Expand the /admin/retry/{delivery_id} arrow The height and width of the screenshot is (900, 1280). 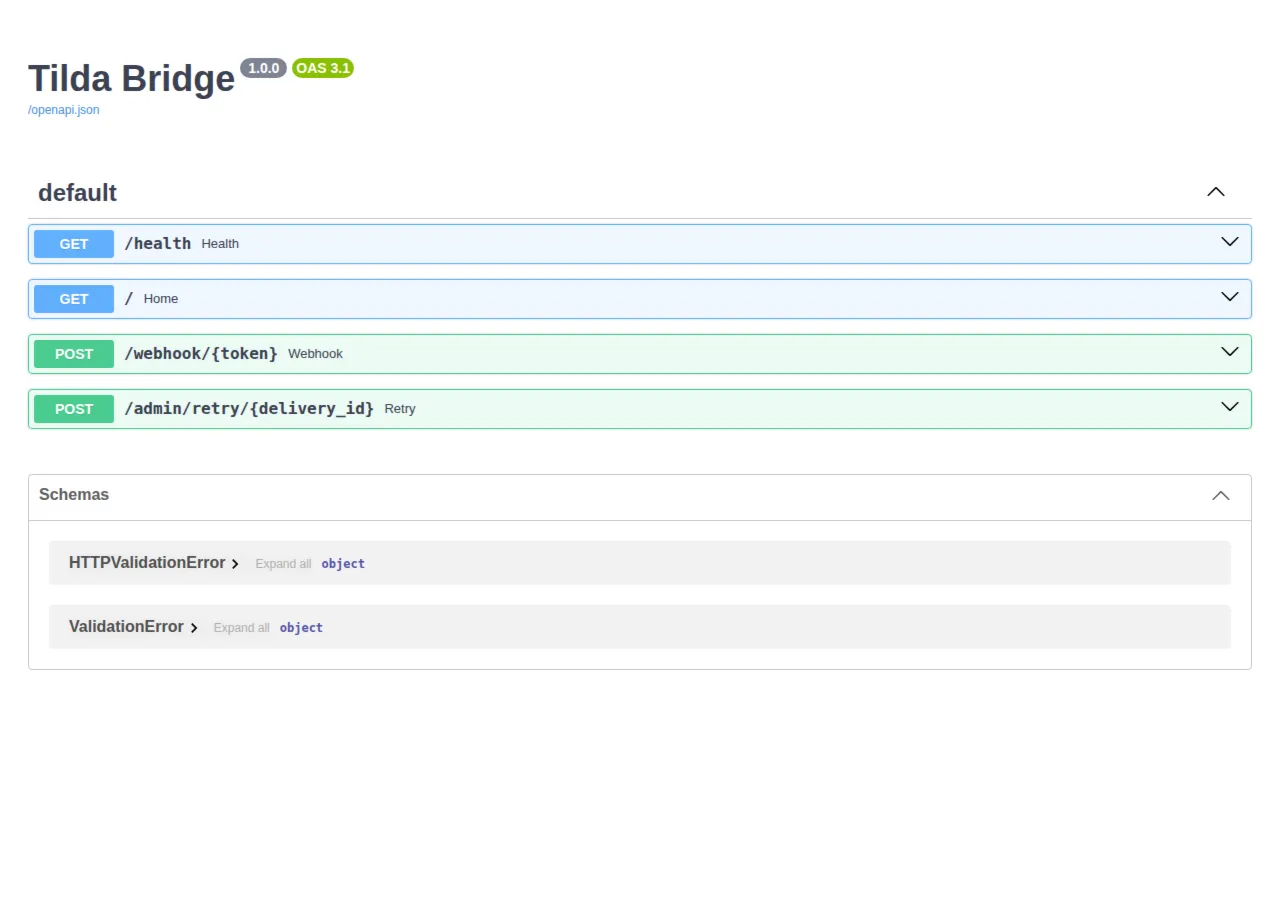coord(1230,407)
